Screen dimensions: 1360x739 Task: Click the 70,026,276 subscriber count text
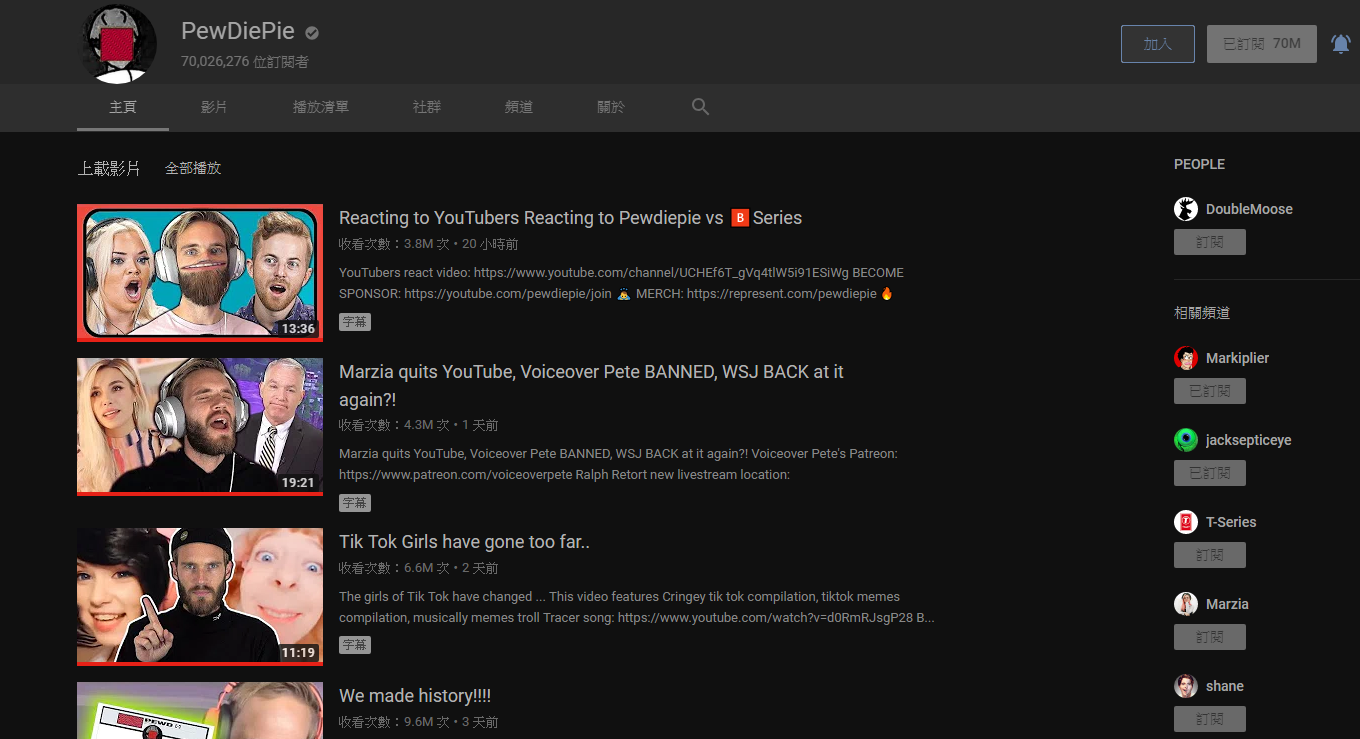[245, 62]
